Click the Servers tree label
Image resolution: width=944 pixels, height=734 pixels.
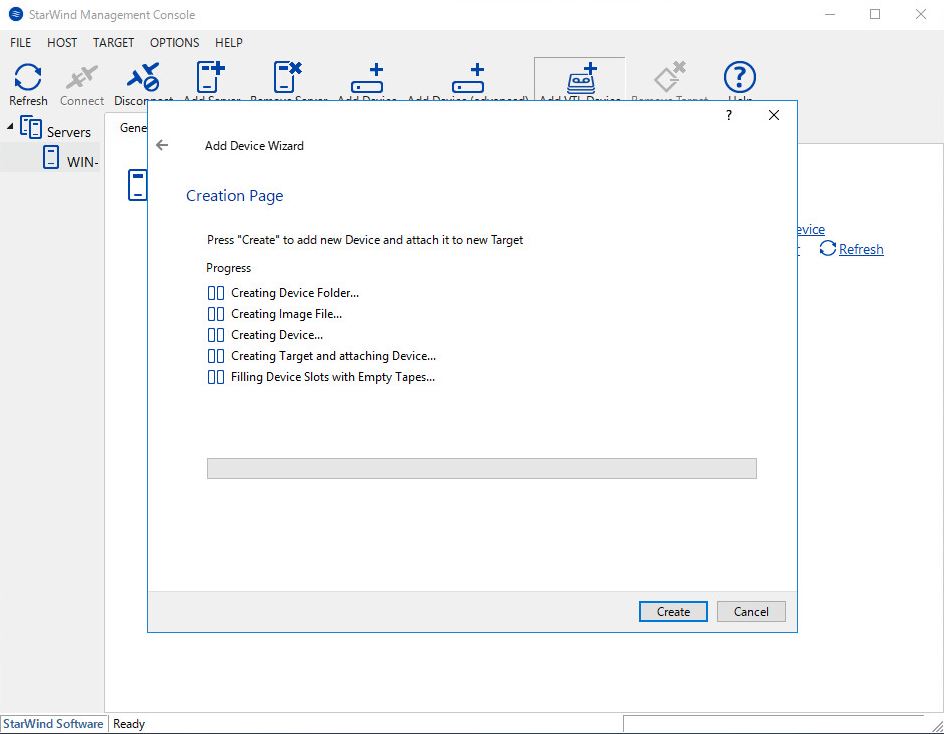69,132
